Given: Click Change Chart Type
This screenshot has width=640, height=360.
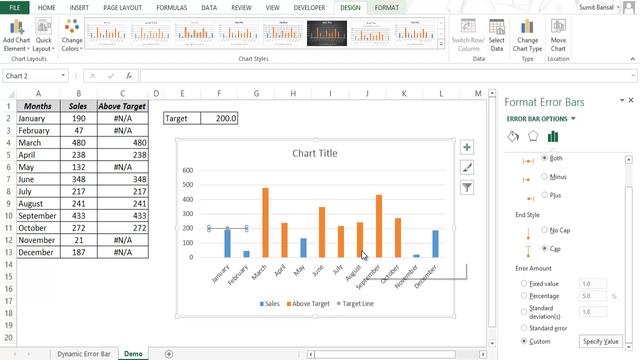Looking at the screenshot, I should coord(527,36).
